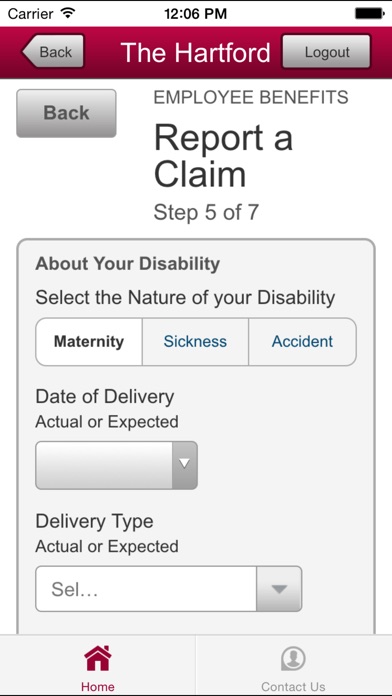Click the Date of Delivery dropdown arrow
Screen dimensions: 392x696
tap(184, 465)
